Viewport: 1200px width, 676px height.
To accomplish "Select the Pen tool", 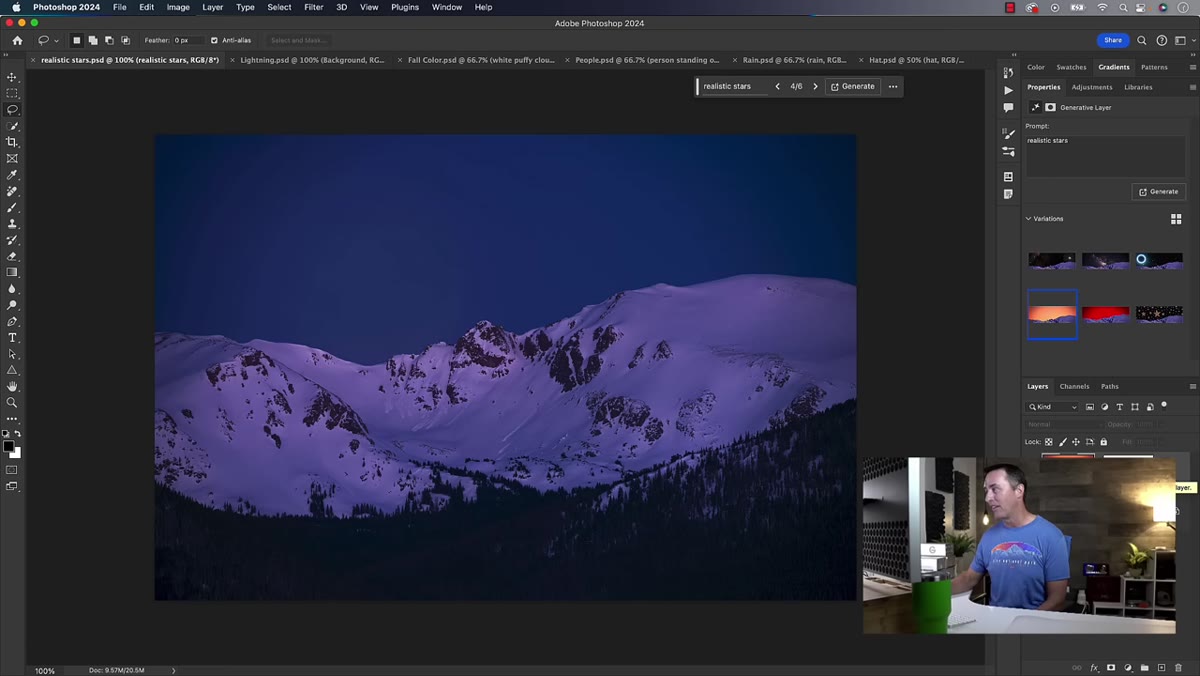I will (x=12, y=321).
